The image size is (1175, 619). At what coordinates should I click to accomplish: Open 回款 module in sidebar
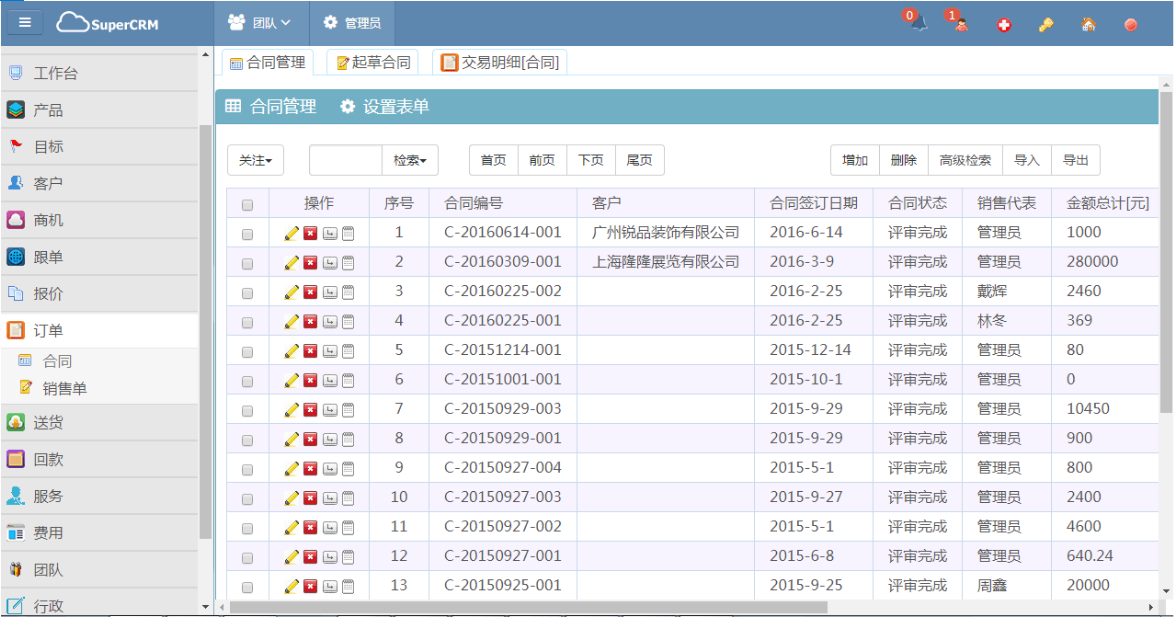[x=100, y=459]
